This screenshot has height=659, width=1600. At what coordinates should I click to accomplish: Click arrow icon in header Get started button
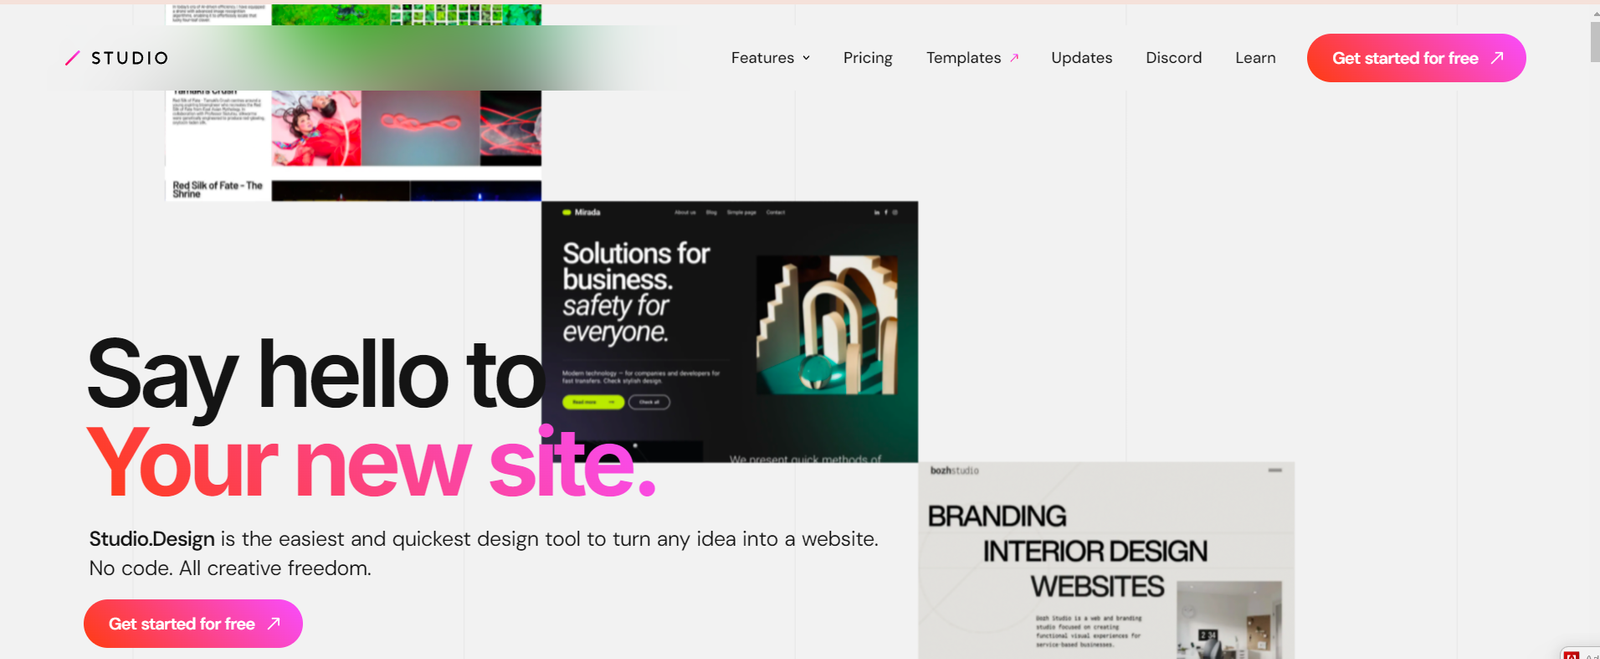pyautogui.click(x=1497, y=58)
